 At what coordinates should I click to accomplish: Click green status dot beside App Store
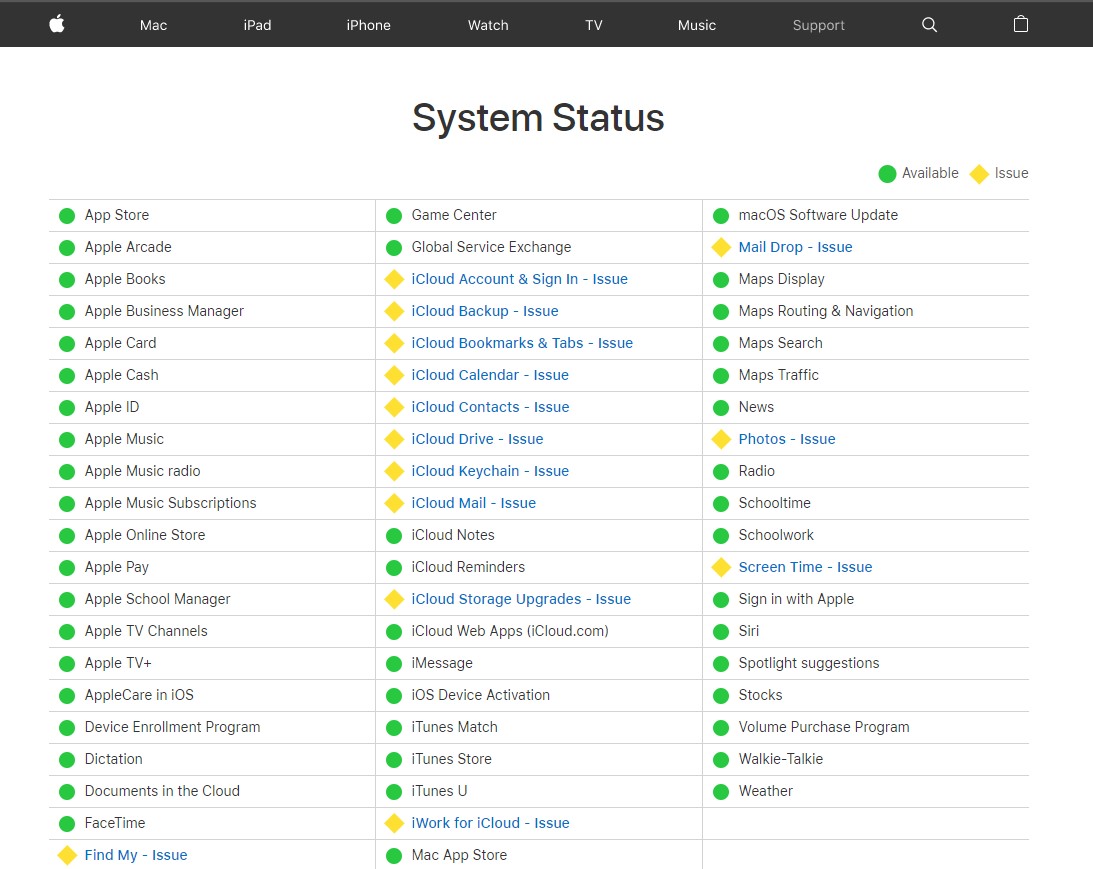[x=67, y=216]
